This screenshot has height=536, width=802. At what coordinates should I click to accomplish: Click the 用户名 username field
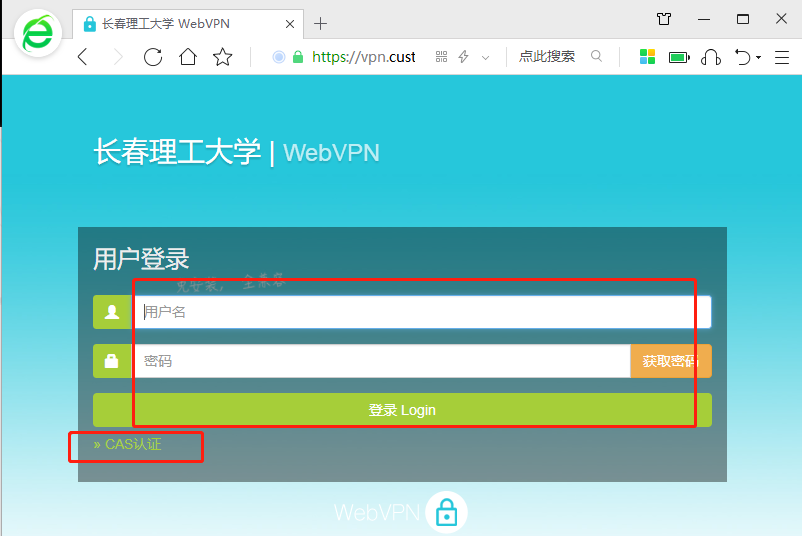point(422,312)
